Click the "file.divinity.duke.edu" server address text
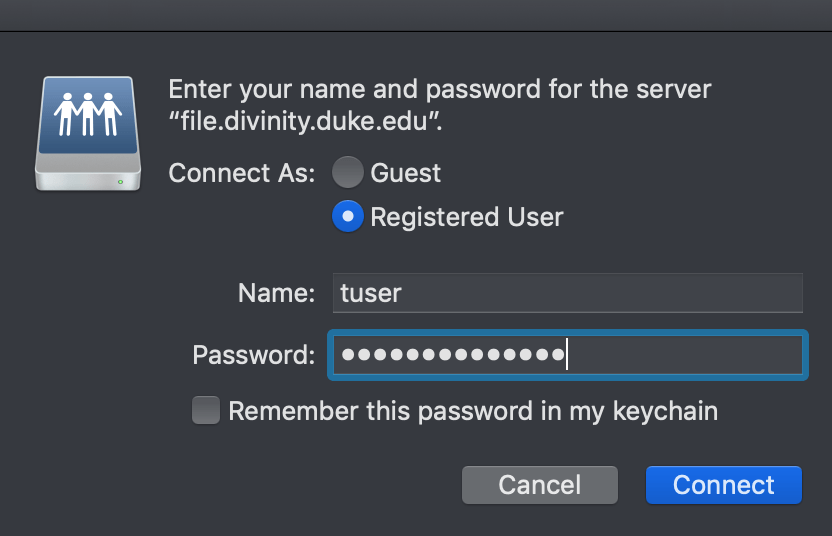 pos(305,125)
